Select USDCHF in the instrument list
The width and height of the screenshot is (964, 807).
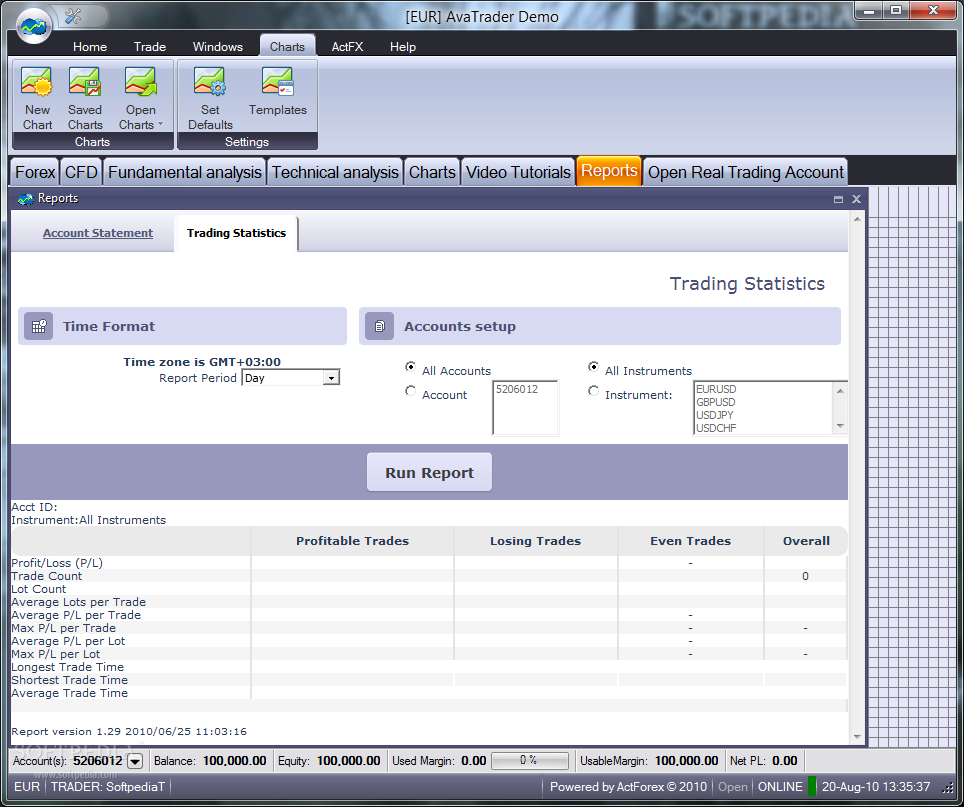[716, 428]
